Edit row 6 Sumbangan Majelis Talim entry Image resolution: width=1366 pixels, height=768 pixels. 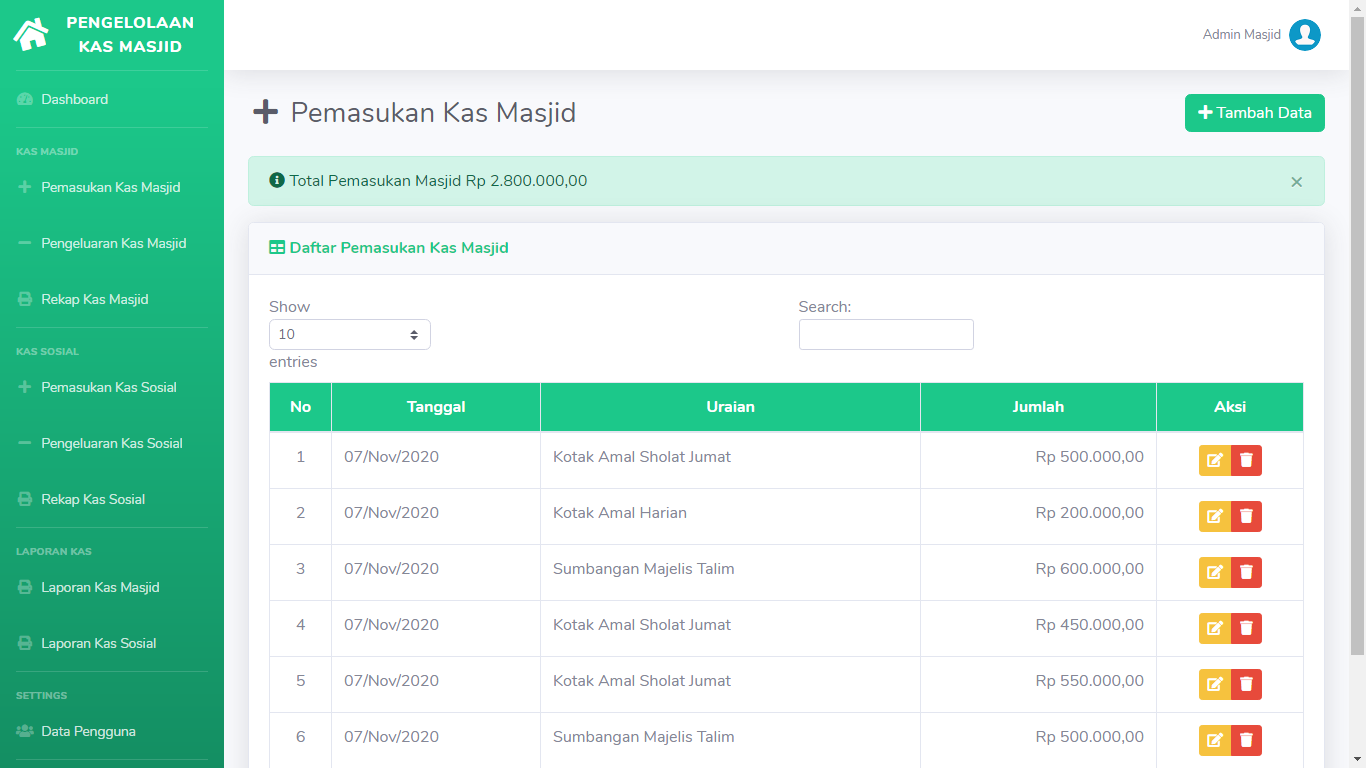click(x=1215, y=740)
